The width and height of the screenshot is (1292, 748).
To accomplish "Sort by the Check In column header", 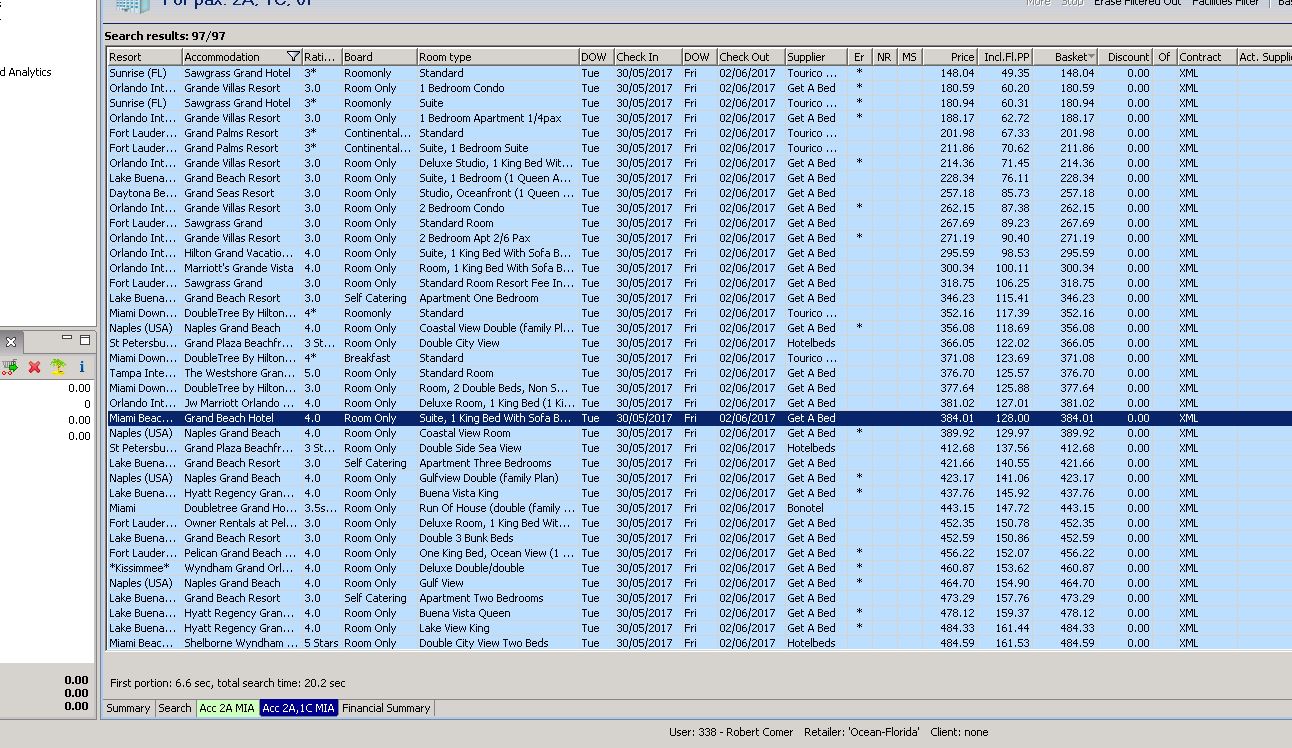I will (x=648, y=57).
